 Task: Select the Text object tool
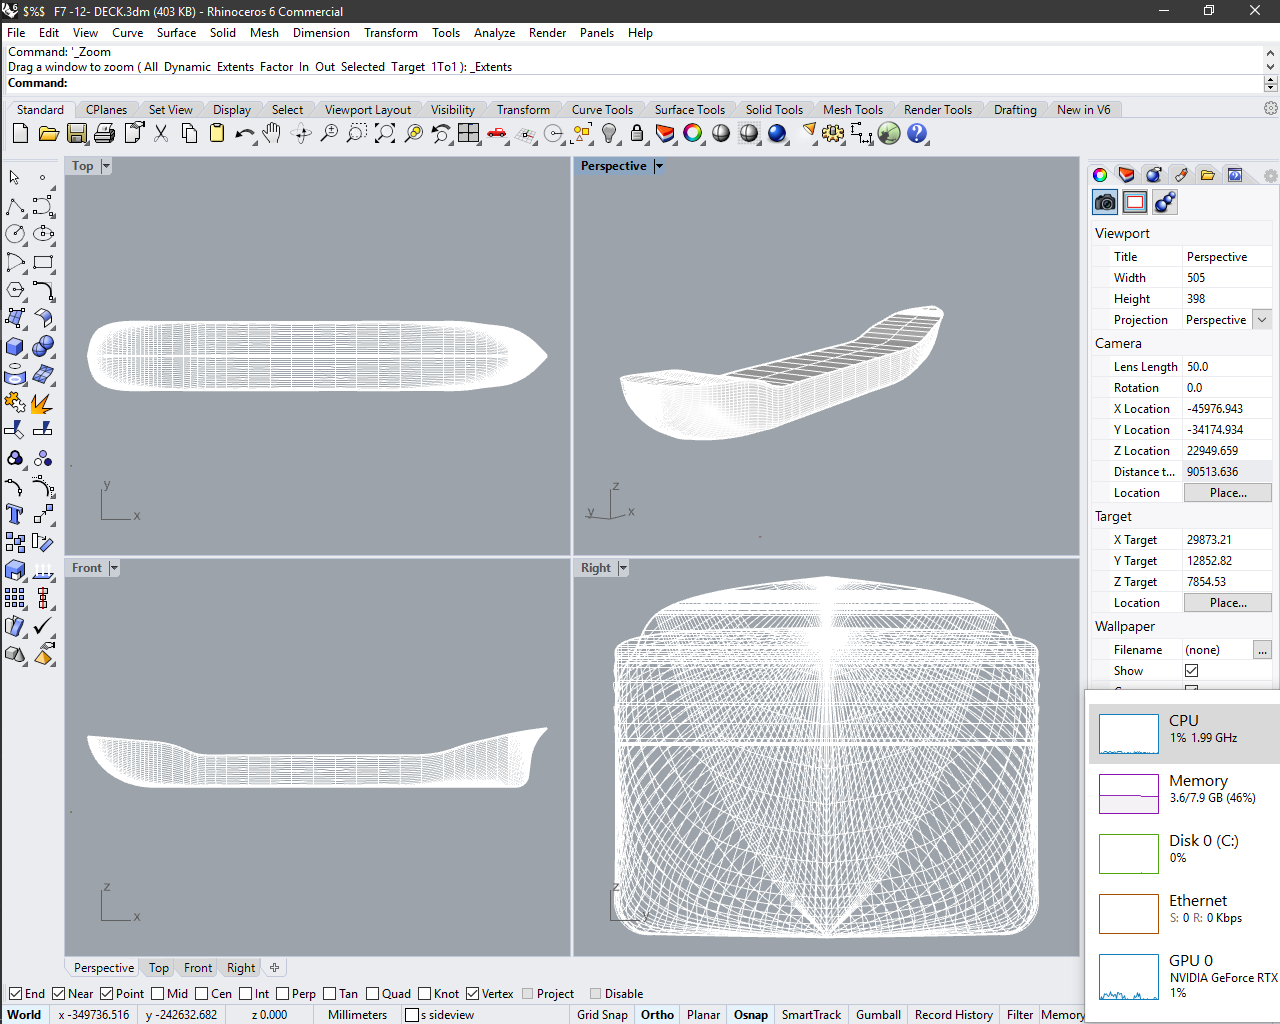coord(15,514)
